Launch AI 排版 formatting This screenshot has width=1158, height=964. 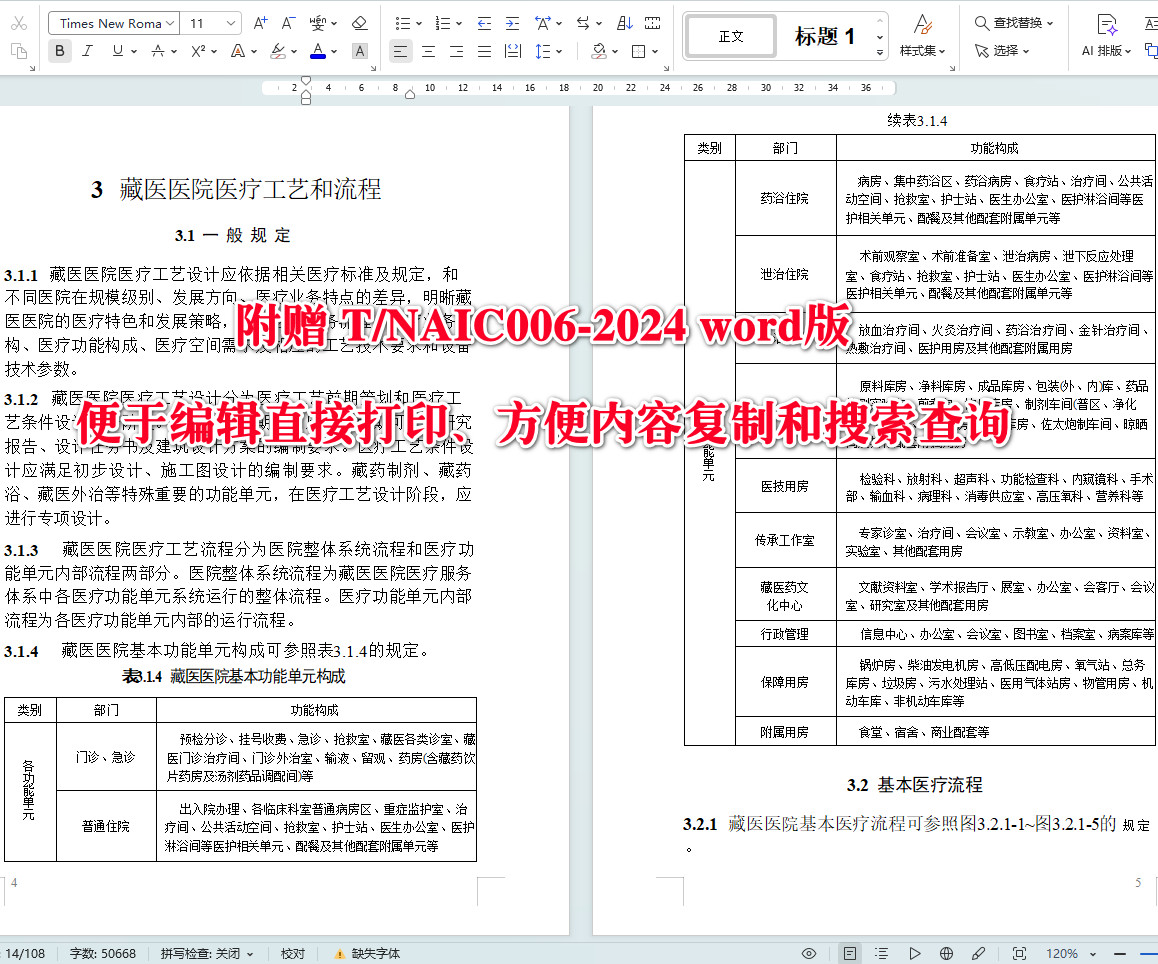[1103, 35]
